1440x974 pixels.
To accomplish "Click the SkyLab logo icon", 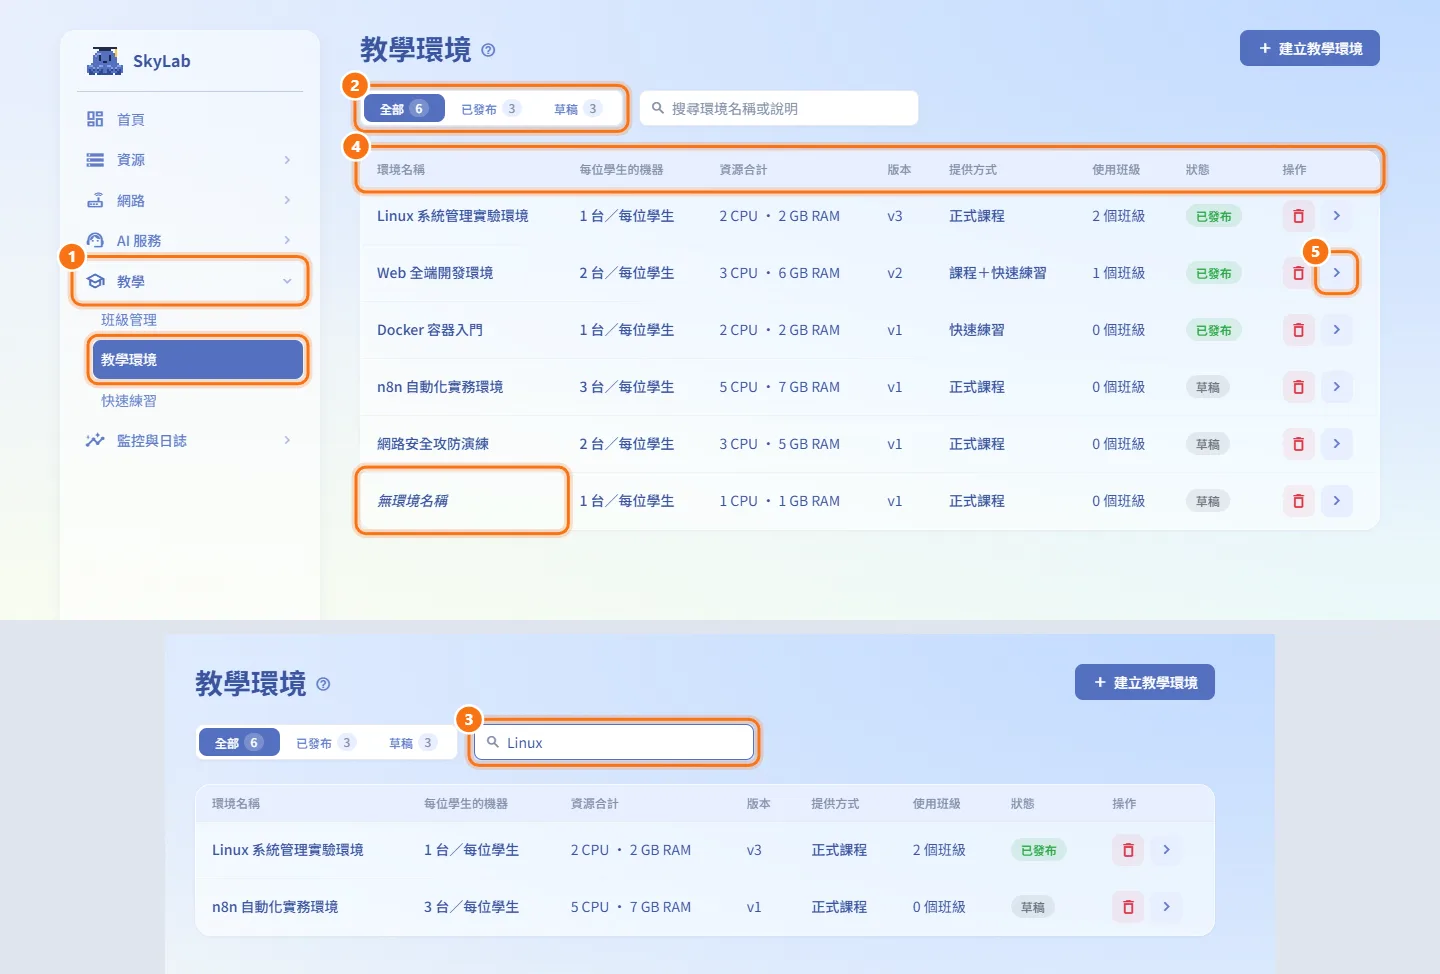I will pos(105,61).
